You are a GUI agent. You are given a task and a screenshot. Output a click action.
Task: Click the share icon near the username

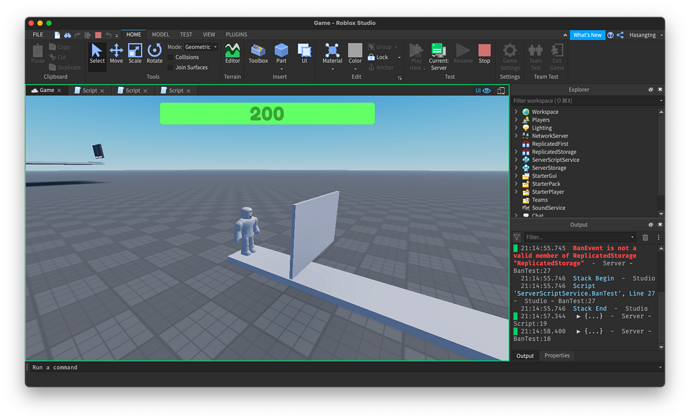click(x=620, y=35)
